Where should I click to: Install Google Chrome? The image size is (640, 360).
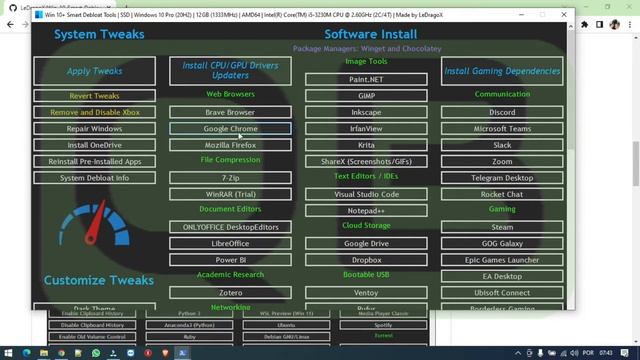click(231, 129)
